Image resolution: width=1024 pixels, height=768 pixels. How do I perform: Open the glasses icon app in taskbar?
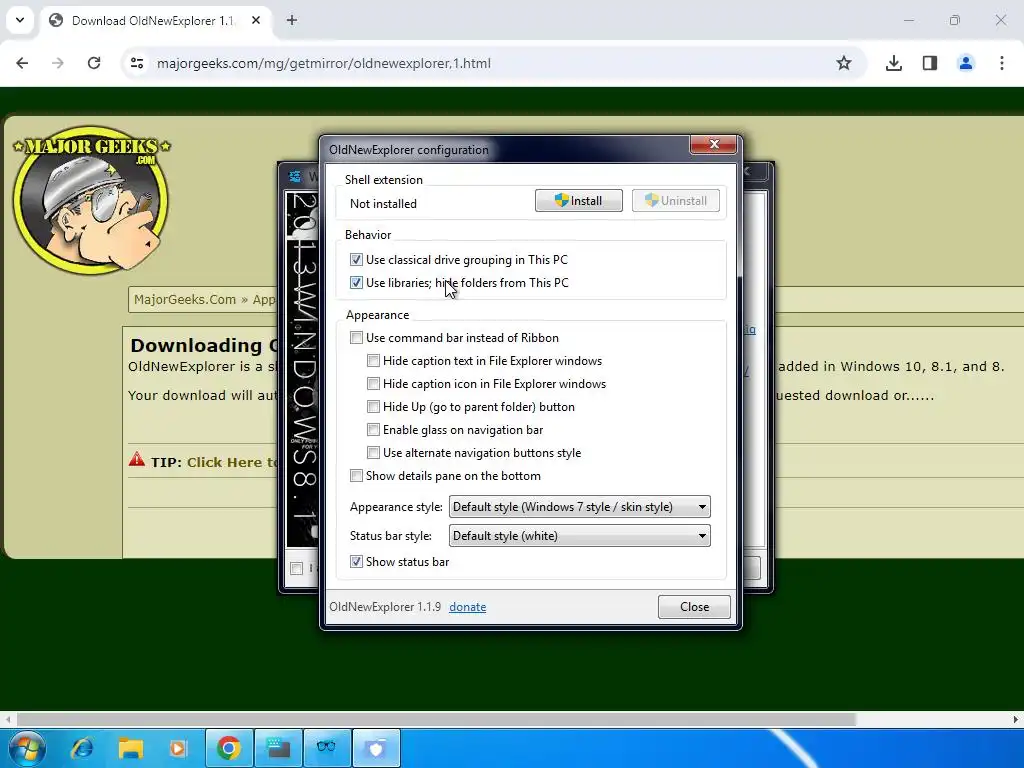[327, 748]
